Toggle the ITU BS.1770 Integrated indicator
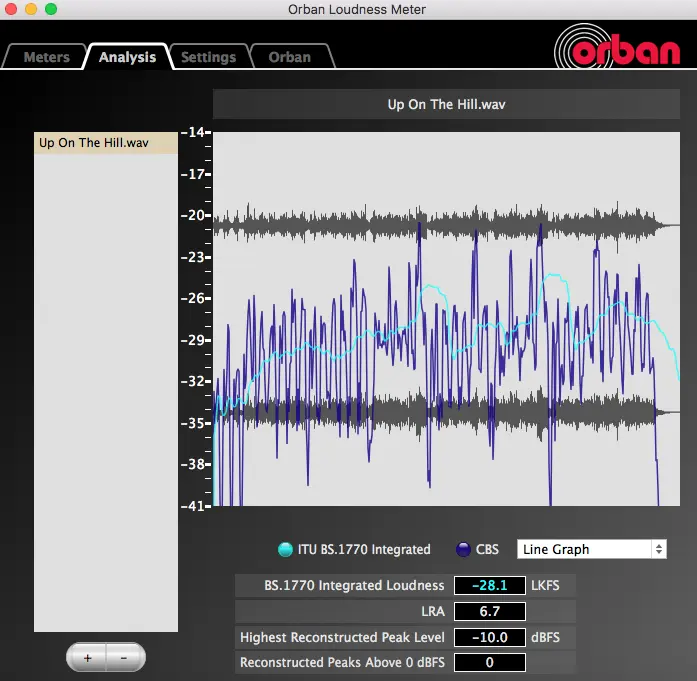 tap(285, 549)
